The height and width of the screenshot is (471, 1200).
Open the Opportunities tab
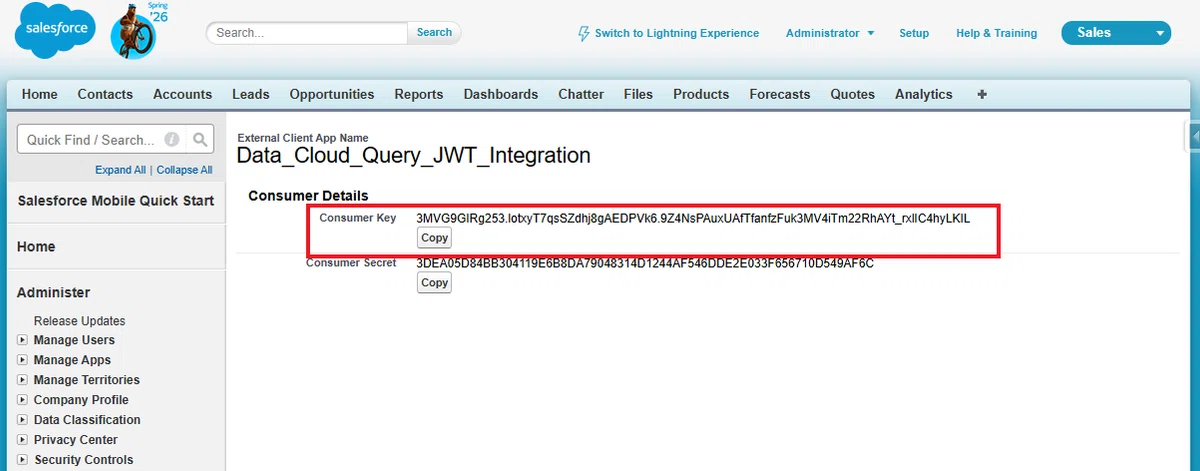[x=332, y=94]
